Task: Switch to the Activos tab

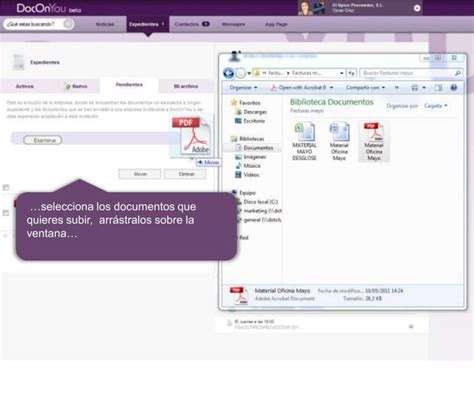Action: [x=25, y=86]
